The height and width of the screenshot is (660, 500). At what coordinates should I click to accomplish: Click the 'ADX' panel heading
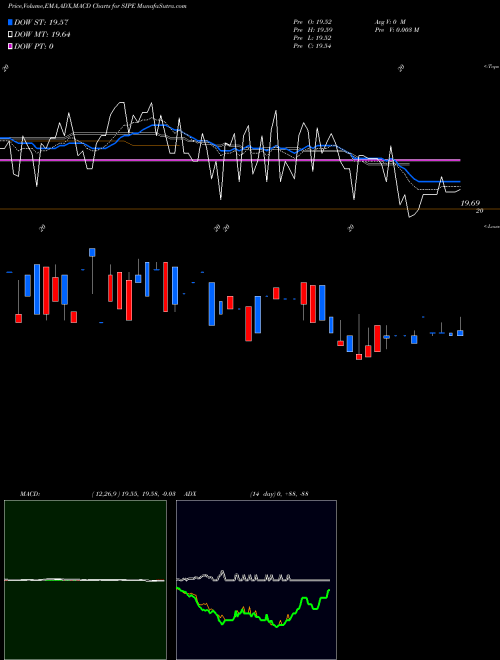tap(190, 494)
